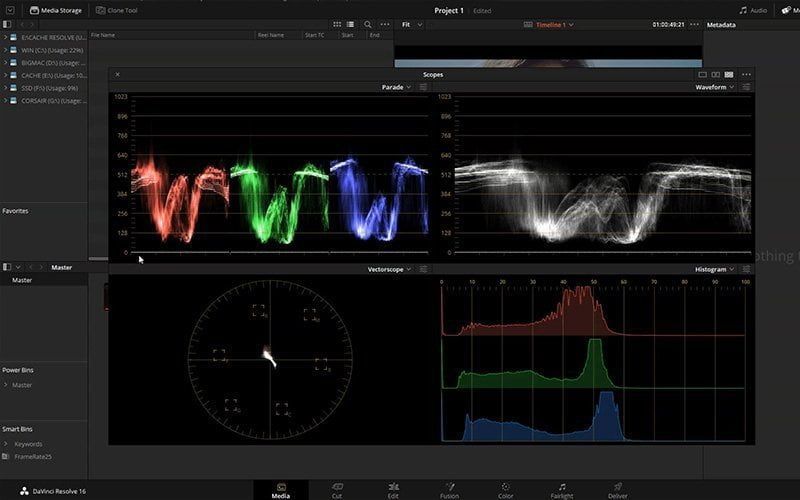Switch media storage to thumbnail grid view
This screenshot has height=500, width=800.
point(337,24)
